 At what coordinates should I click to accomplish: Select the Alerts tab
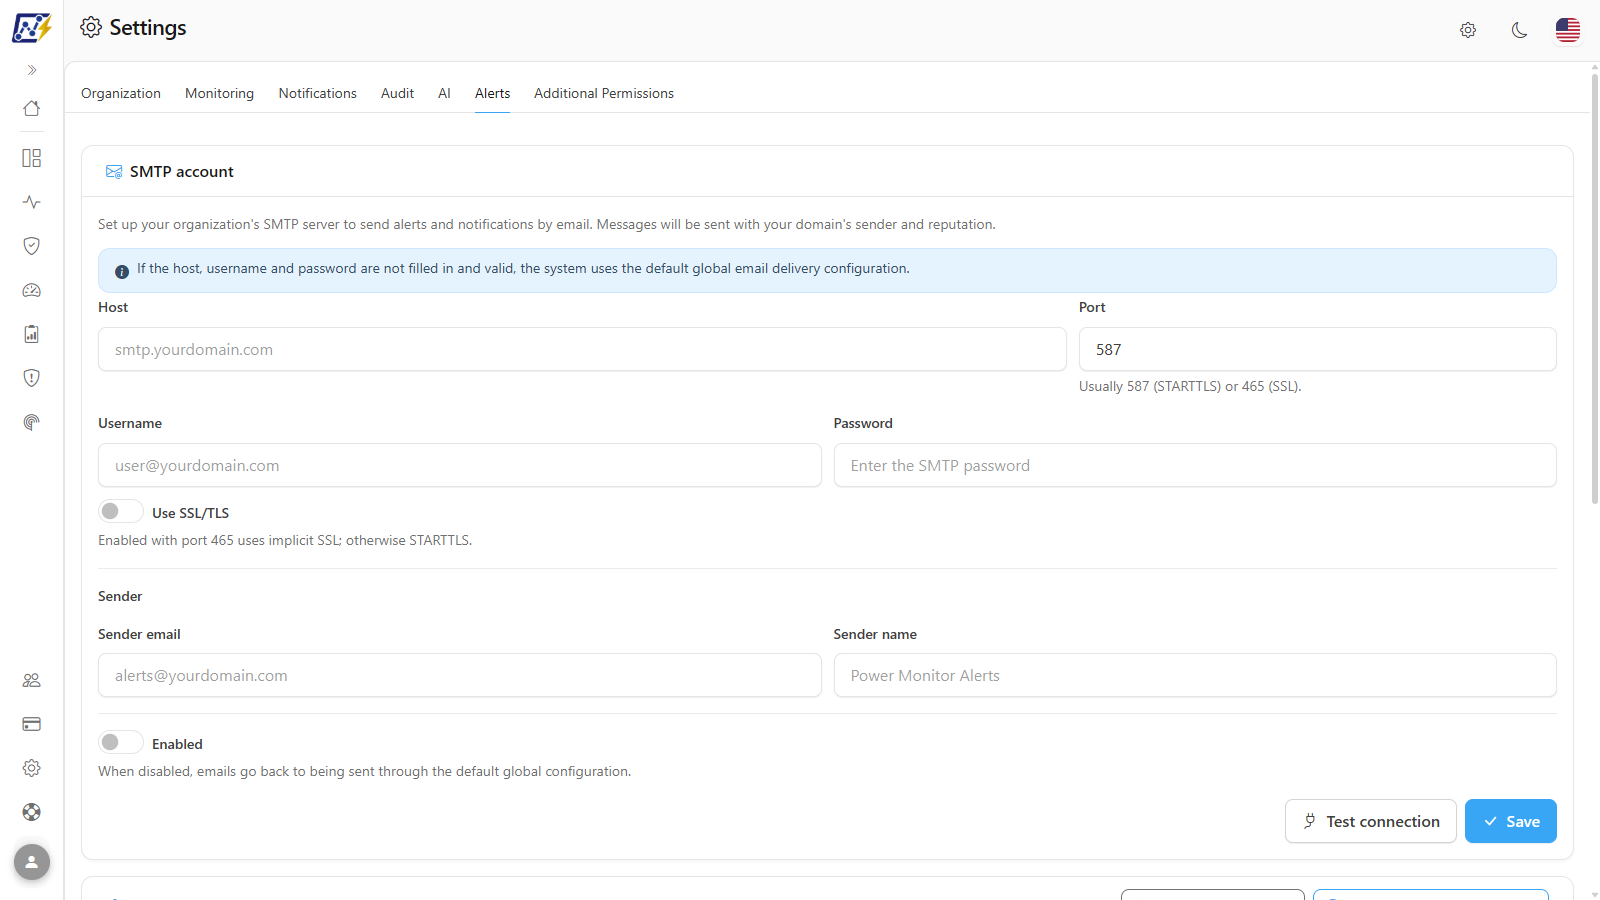tap(492, 93)
